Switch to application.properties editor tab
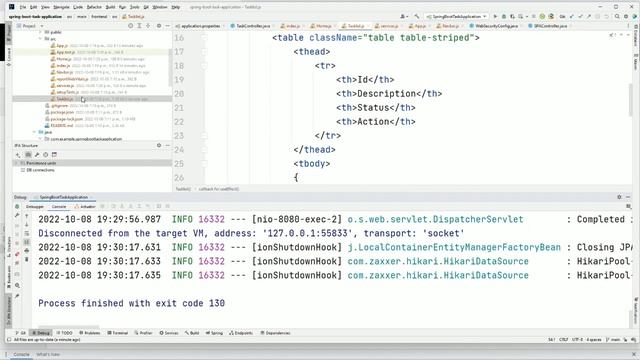 tap(200, 26)
